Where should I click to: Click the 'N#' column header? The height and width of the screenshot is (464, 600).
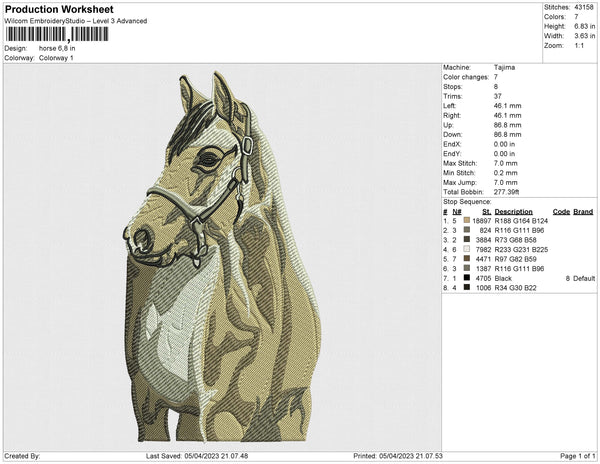(457, 212)
